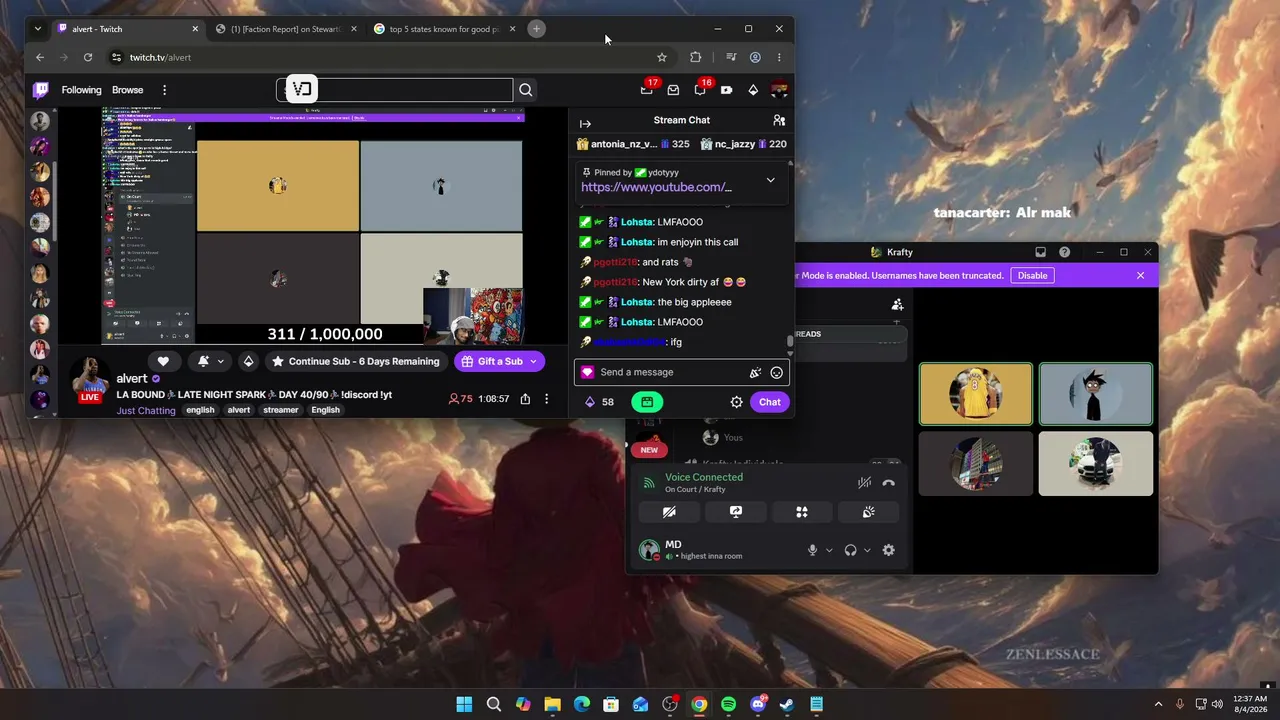Open the chat community users icon

click(x=779, y=120)
